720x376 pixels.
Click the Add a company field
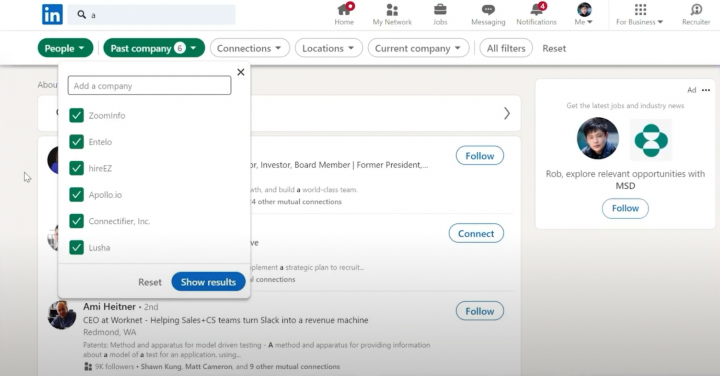coord(149,85)
